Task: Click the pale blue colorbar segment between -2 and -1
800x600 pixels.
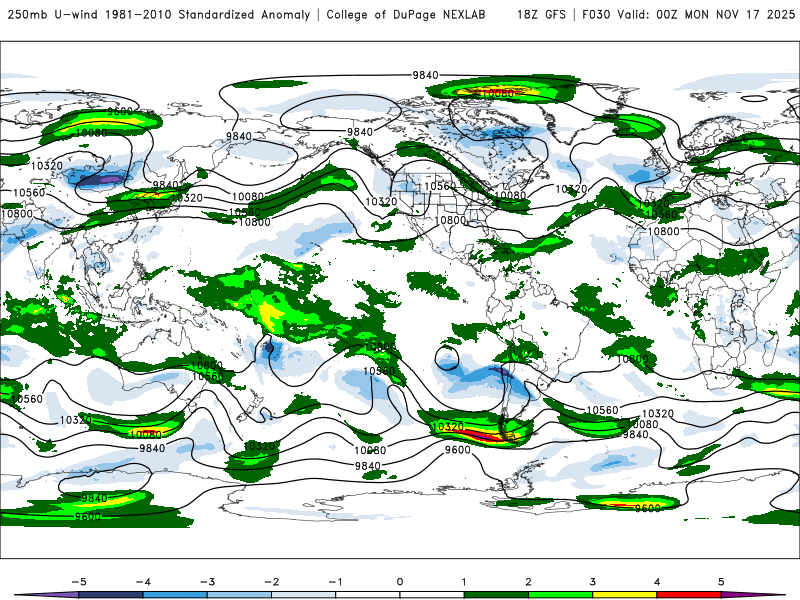Action: (x=304, y=595)
